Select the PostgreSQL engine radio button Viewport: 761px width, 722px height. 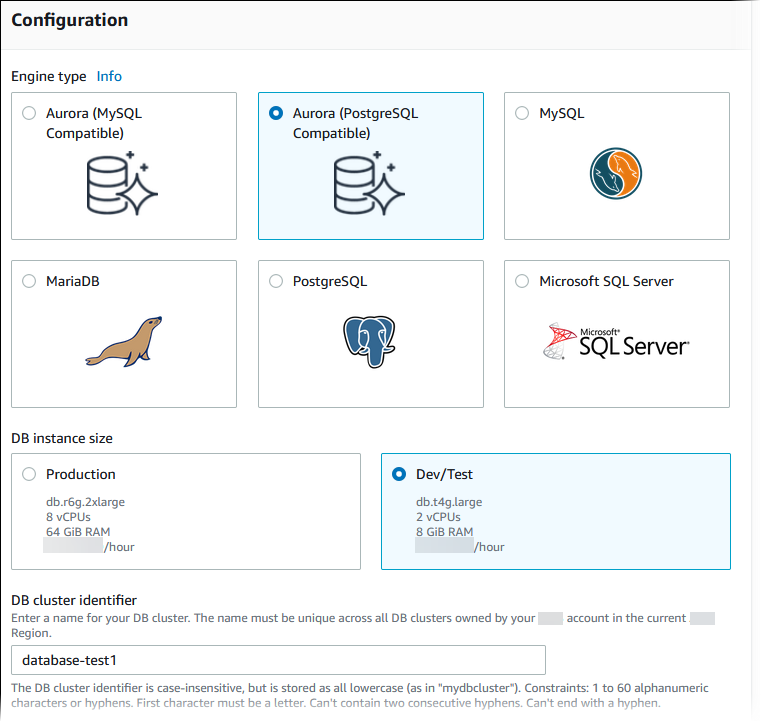[x=276, y=282]
